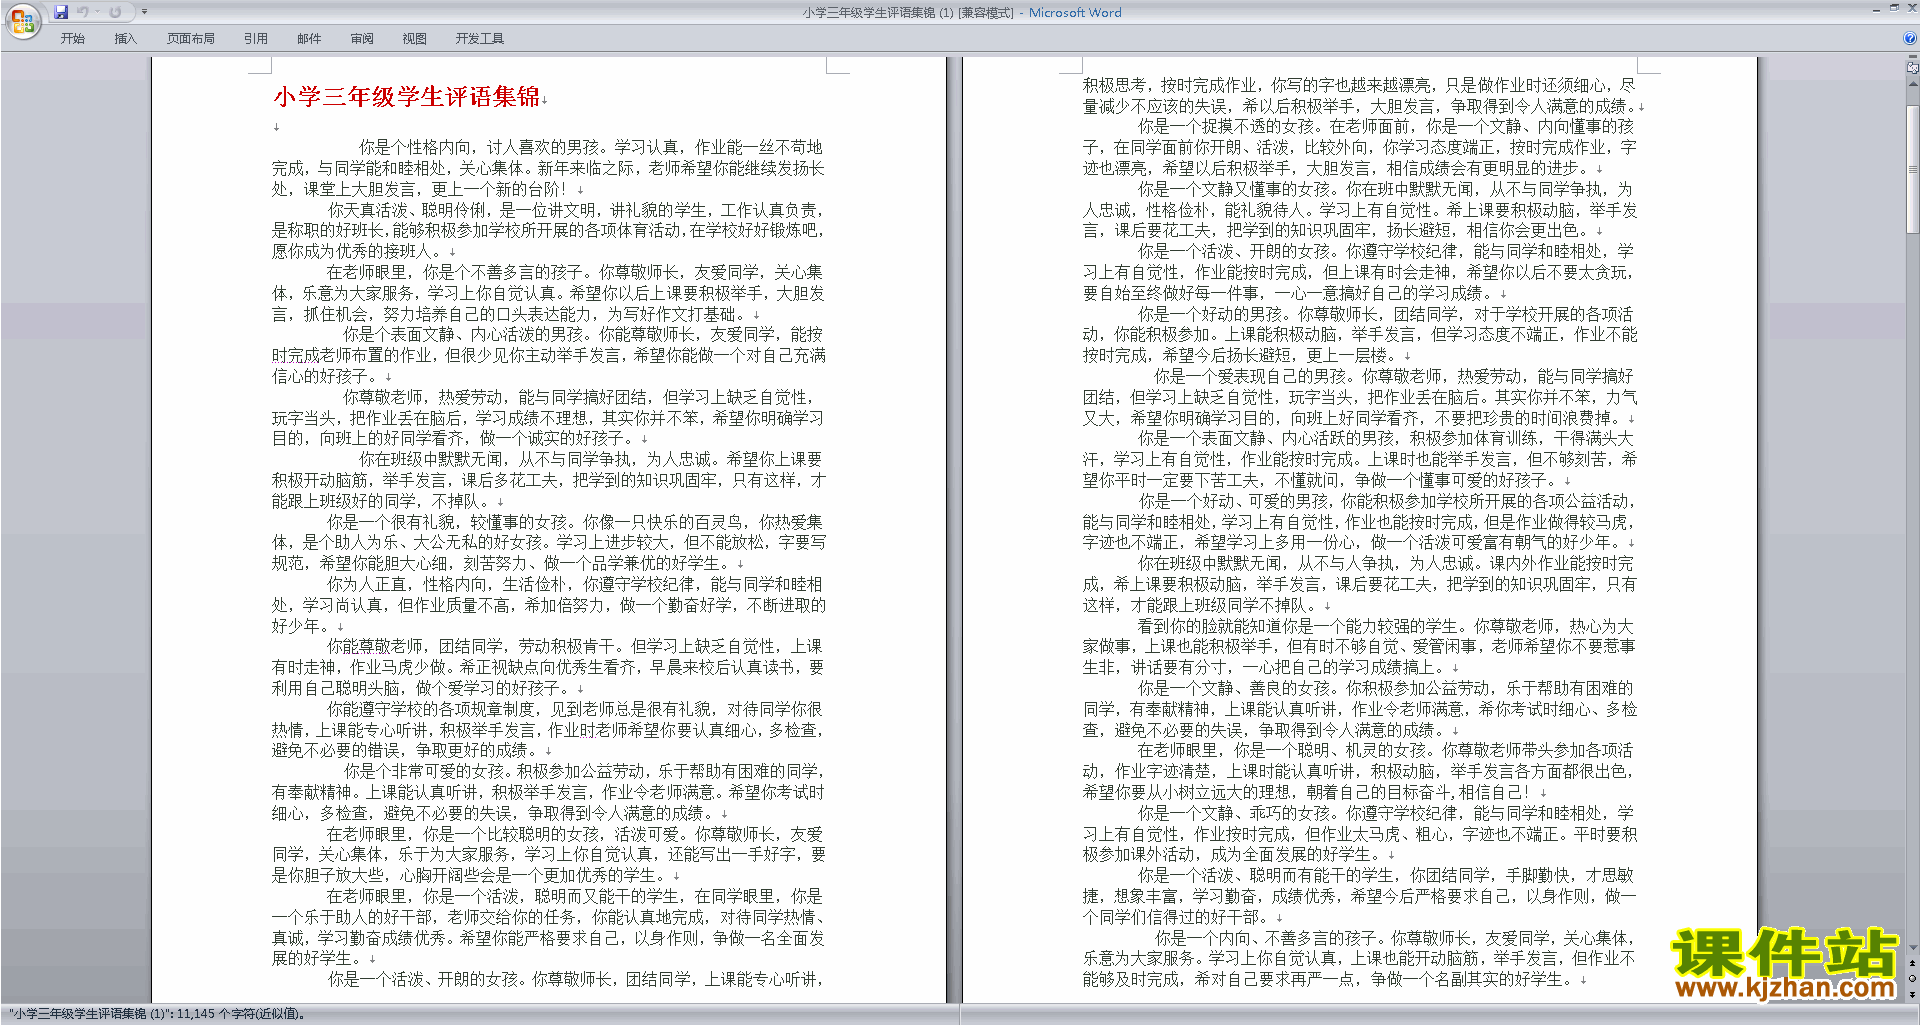Redo the last action
1920x1025 pixels.
116,12
